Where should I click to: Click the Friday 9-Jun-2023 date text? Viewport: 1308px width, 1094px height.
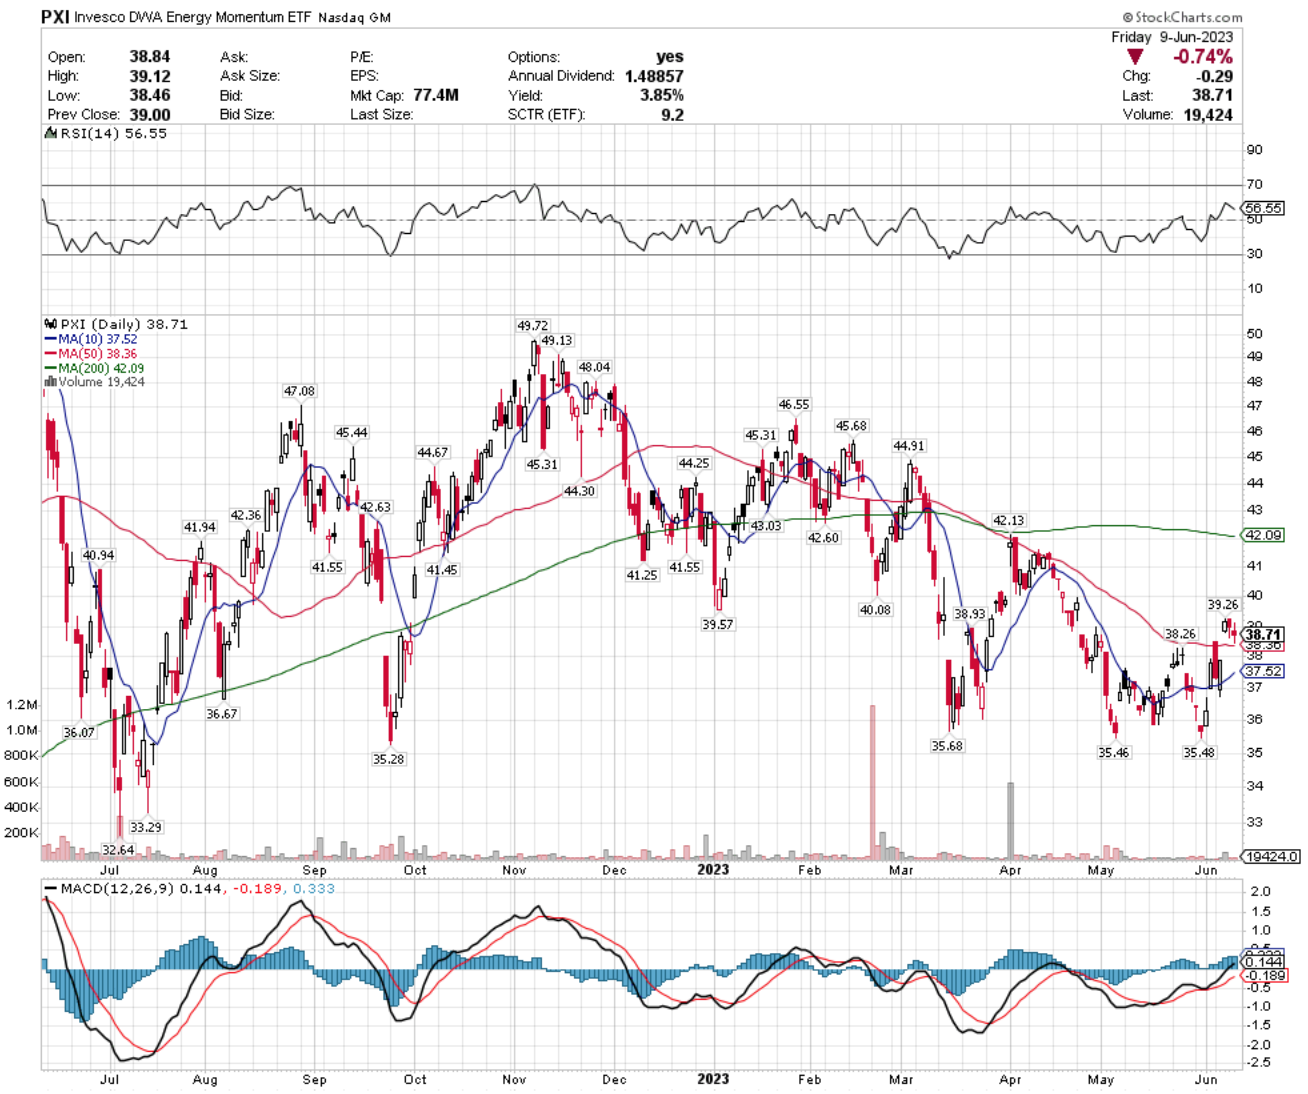coord(1172,37)
